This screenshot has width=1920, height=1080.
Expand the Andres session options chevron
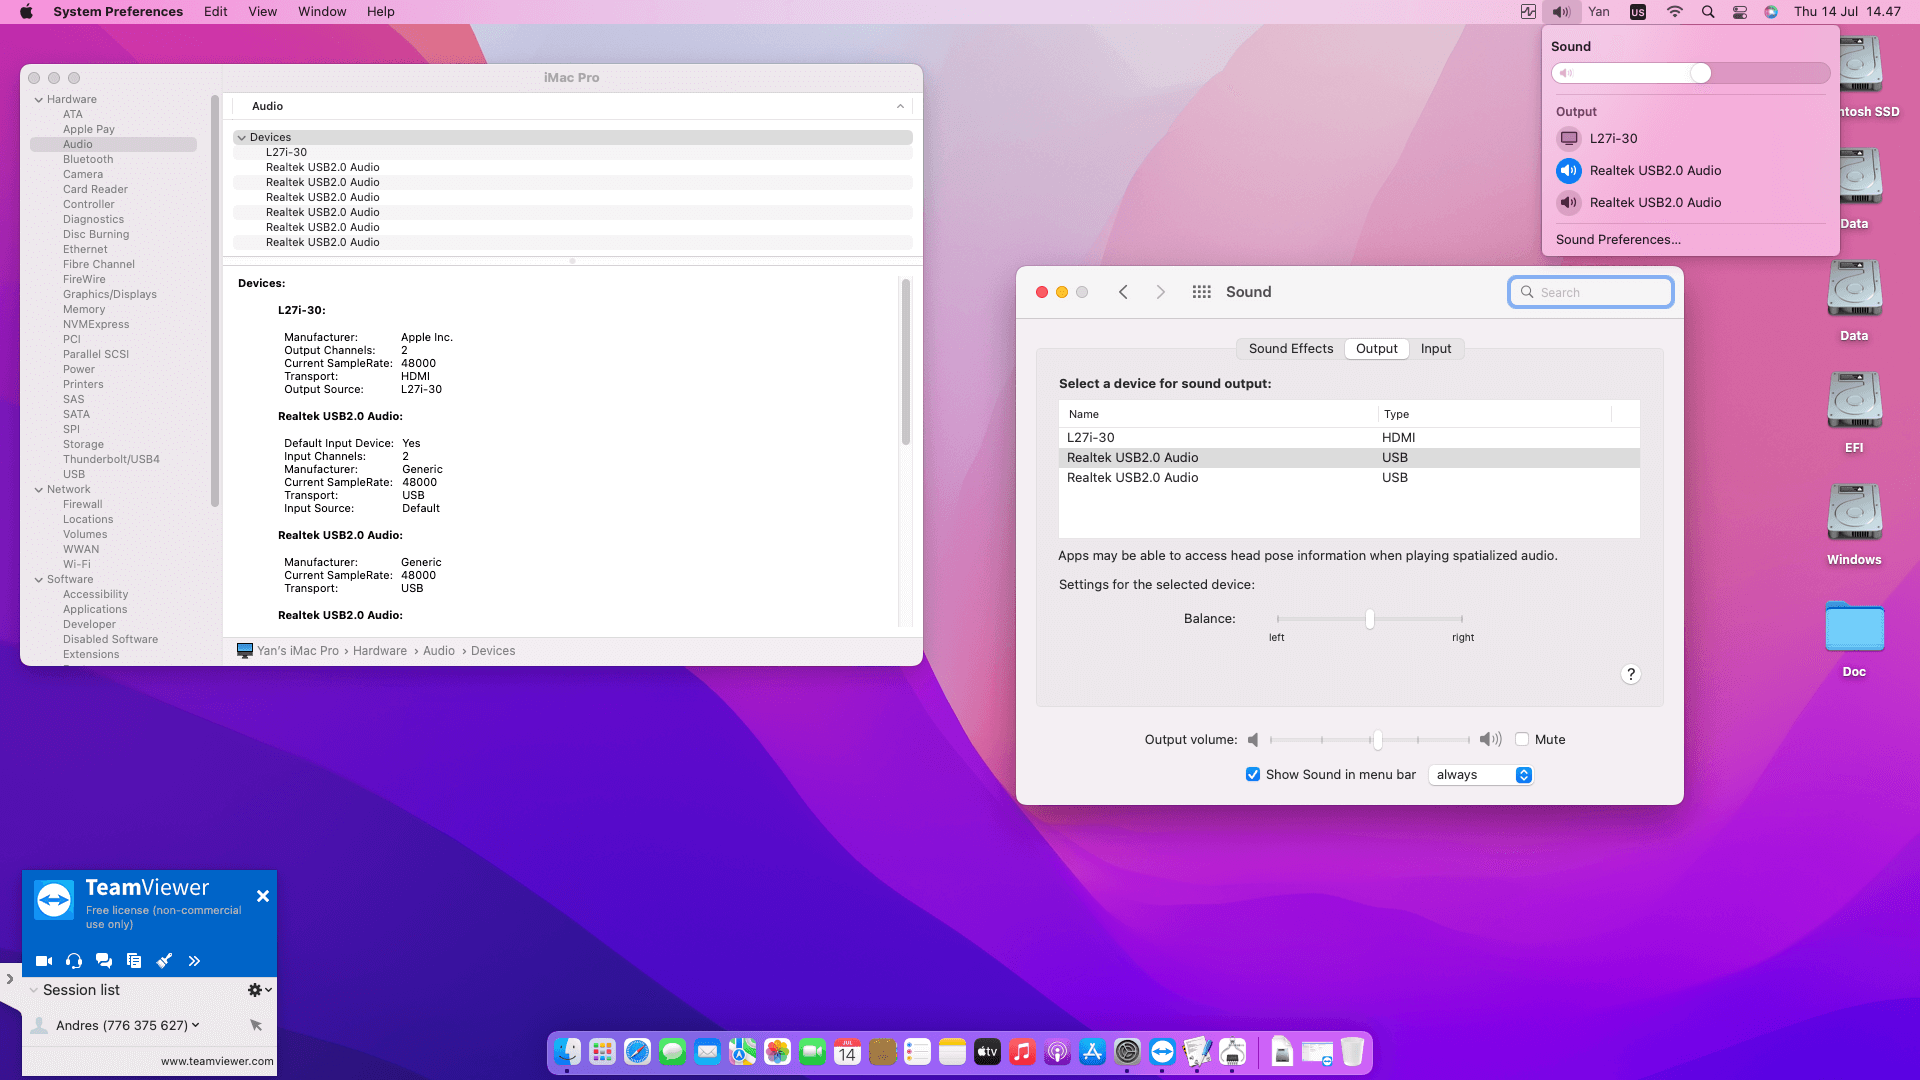tap(195, 1025)
